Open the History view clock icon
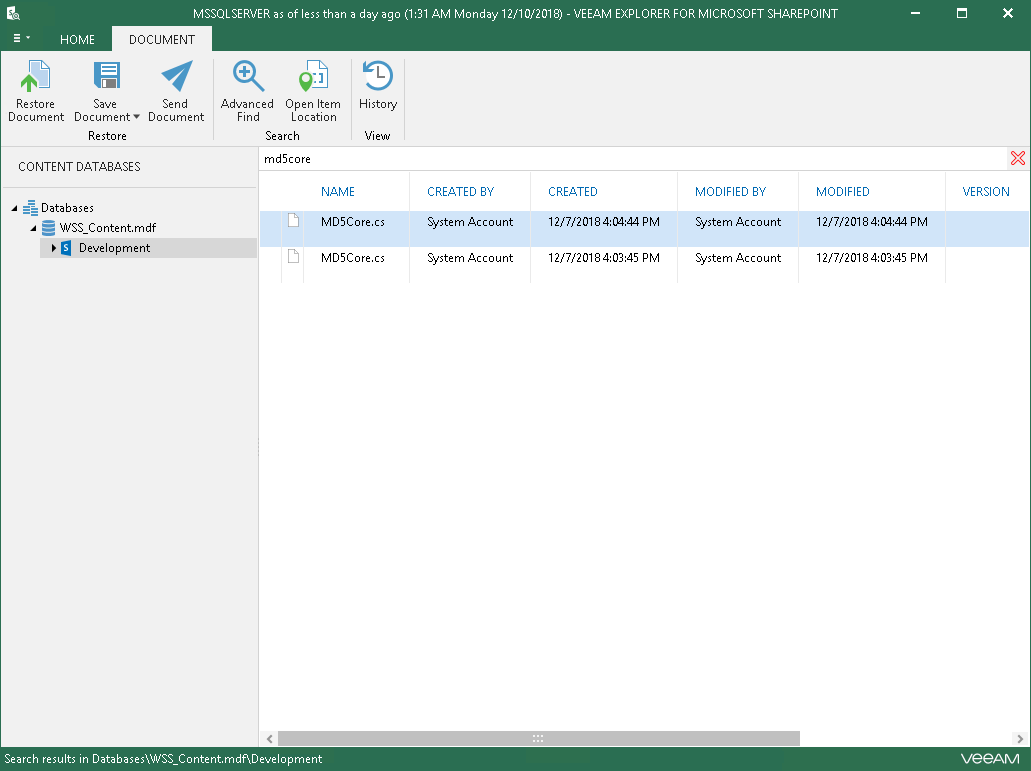The image size is (1031, 771). click(378, 76)
